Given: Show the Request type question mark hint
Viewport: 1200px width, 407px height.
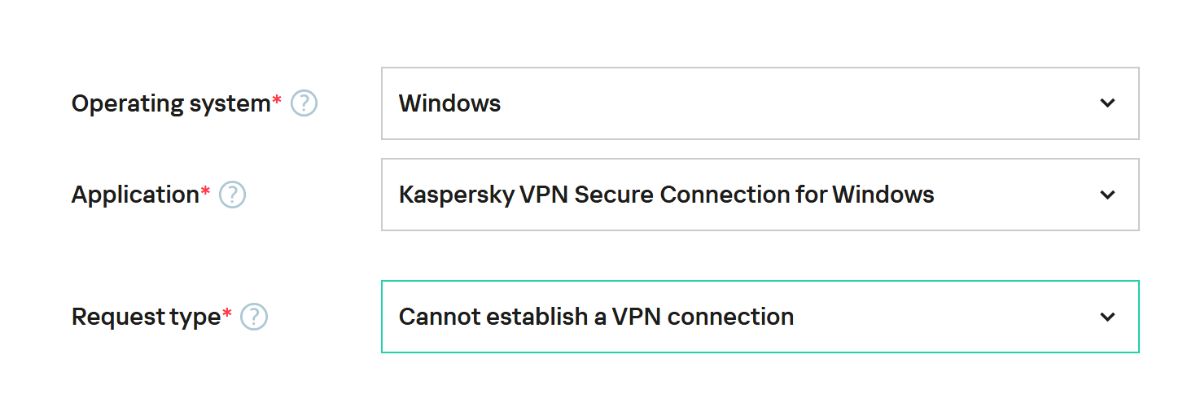Looking at the screenshot, I should coord(254,317).
